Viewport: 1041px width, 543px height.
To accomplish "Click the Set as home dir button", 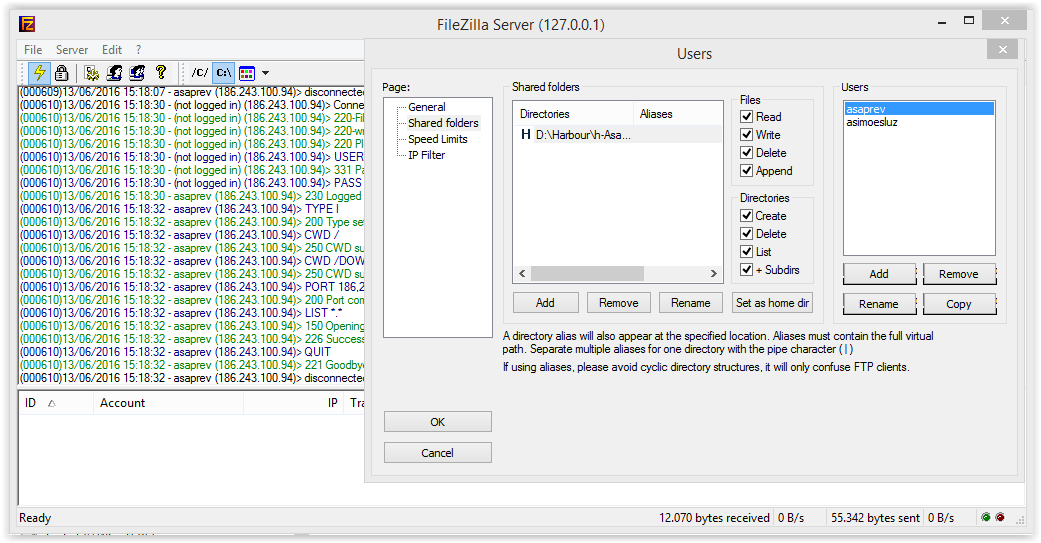I will click(772, 302).
